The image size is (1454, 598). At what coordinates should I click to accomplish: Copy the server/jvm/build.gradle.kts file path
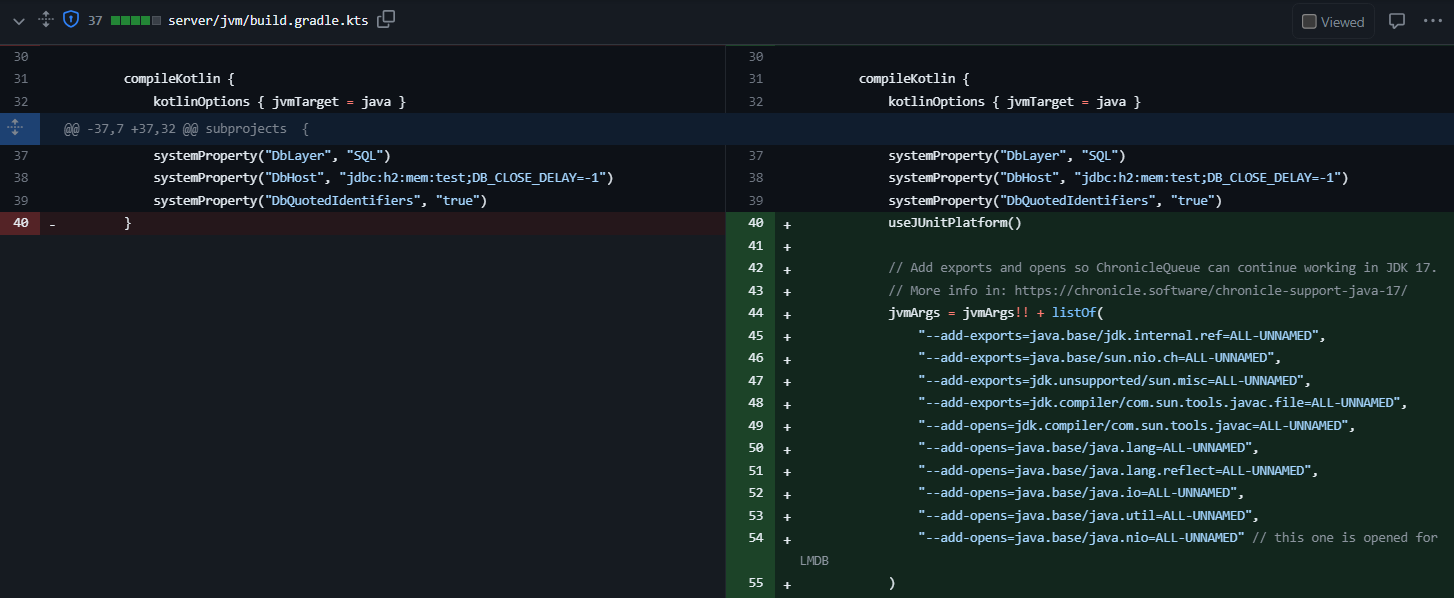click(x=386, y=20)
